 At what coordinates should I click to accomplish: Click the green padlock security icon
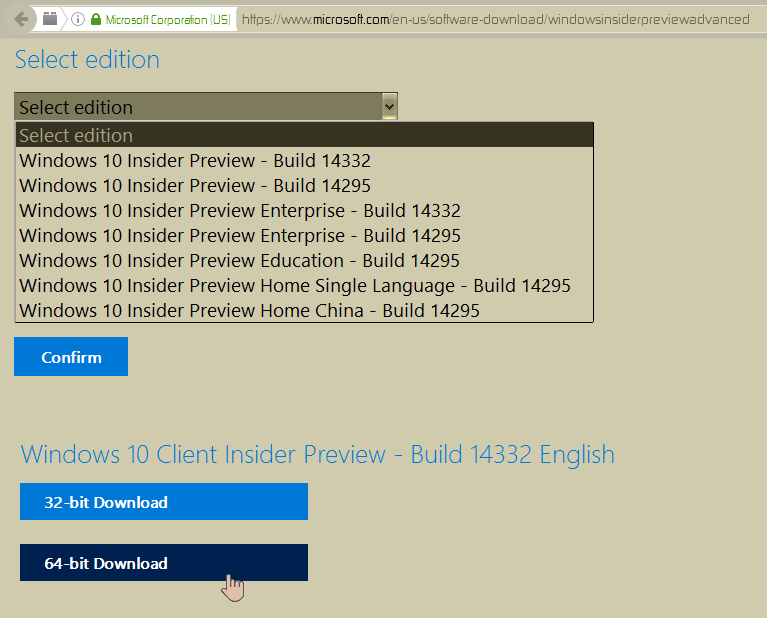coord(96,19)
